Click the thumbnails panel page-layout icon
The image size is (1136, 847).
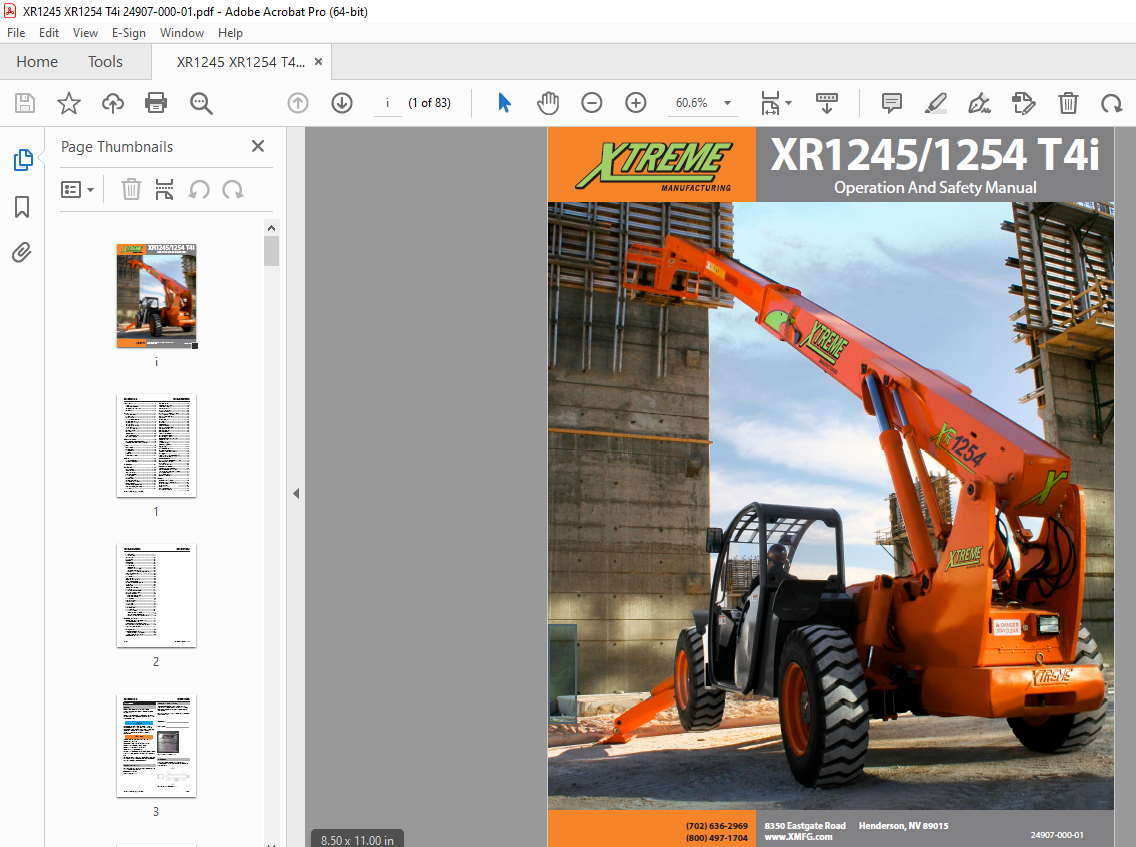(x=164, y=190)
